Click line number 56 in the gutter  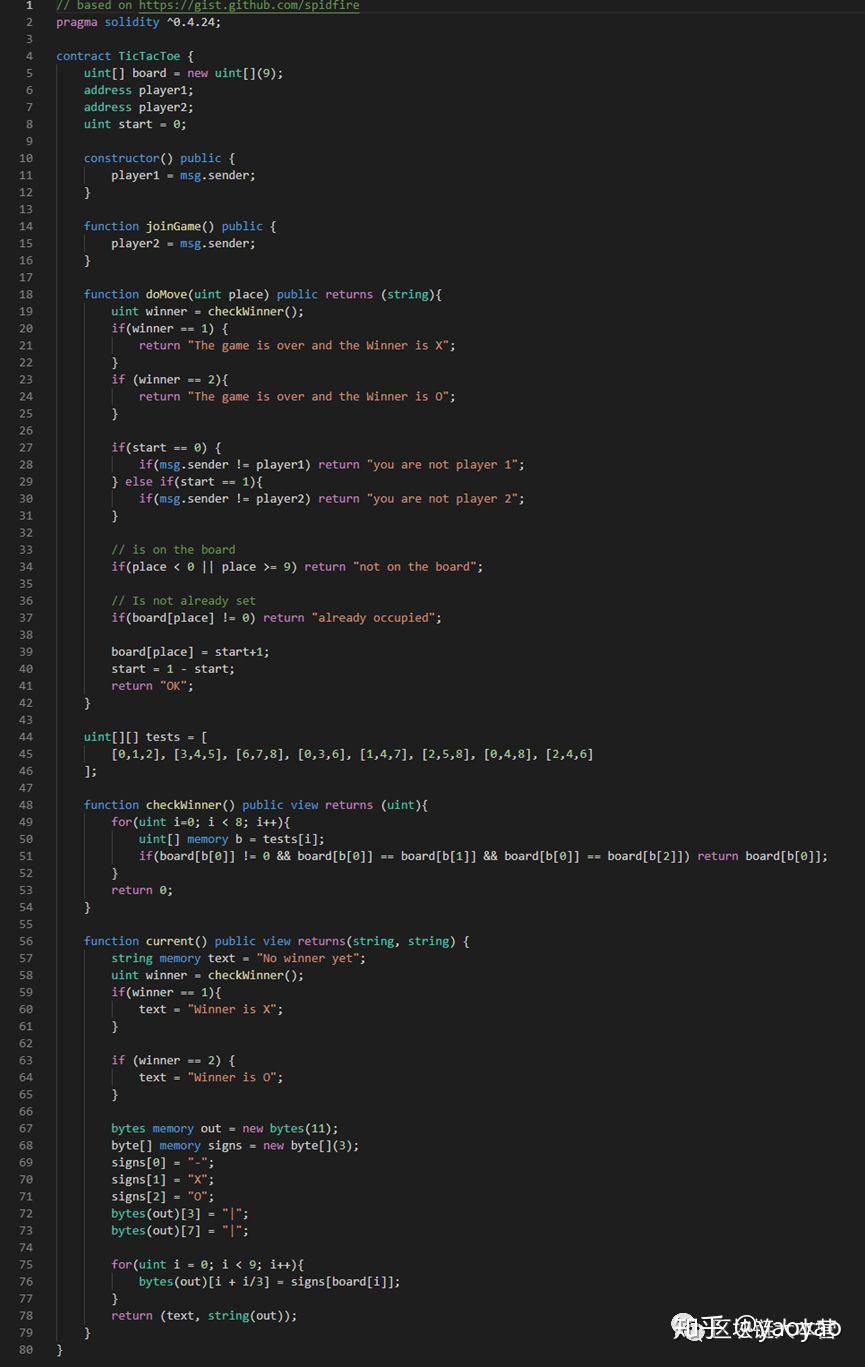click(26, 941)
